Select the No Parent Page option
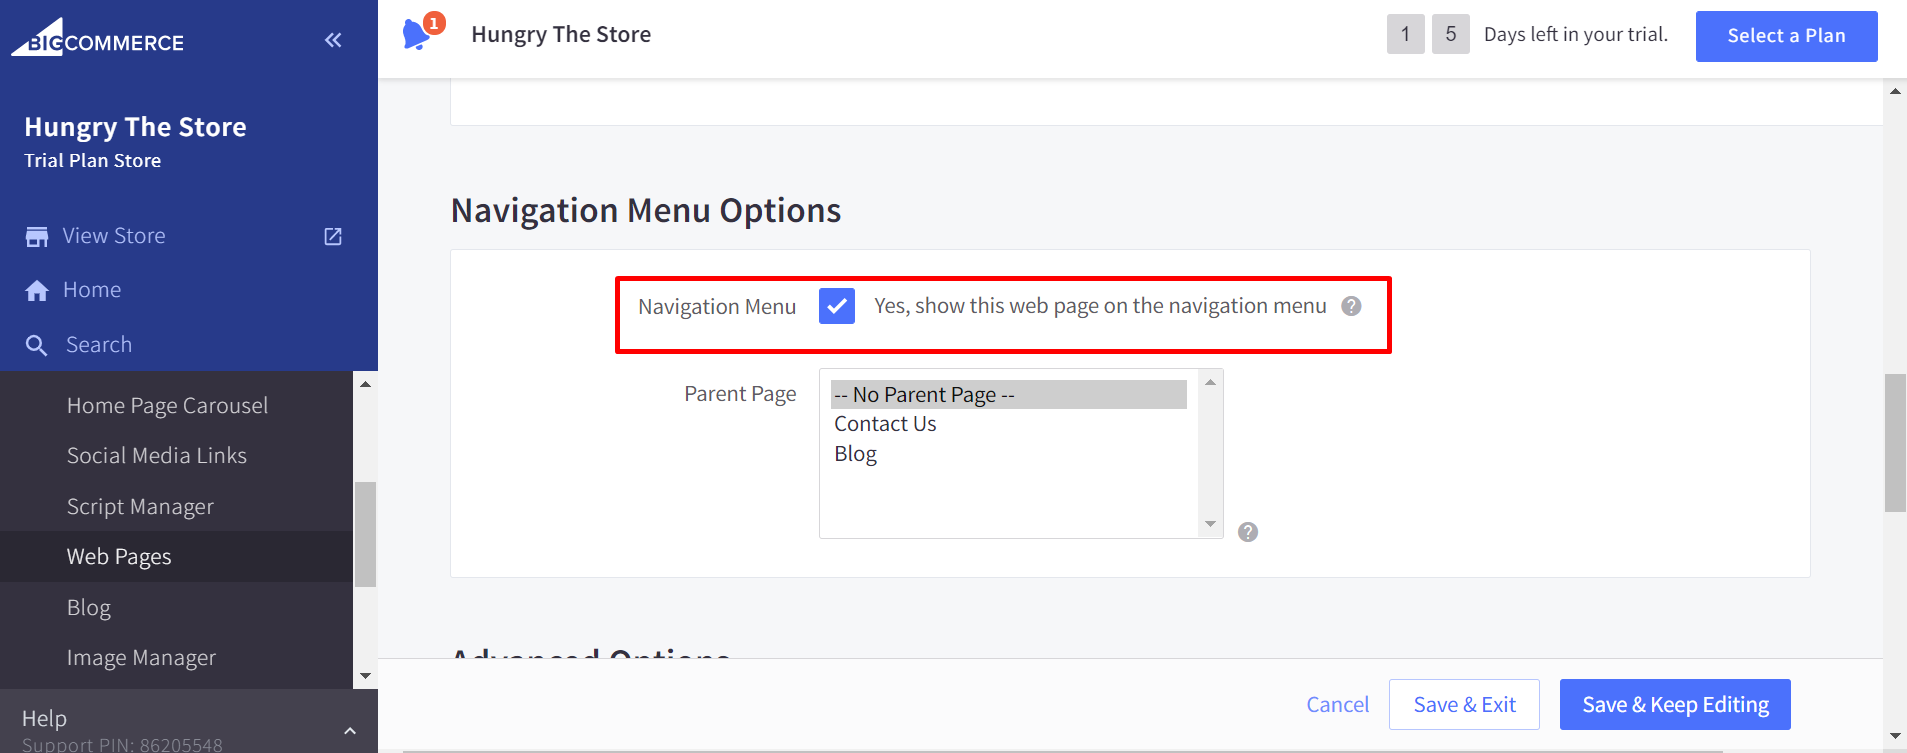Viewport: 1907px width, 753px height. click(924, 395)
